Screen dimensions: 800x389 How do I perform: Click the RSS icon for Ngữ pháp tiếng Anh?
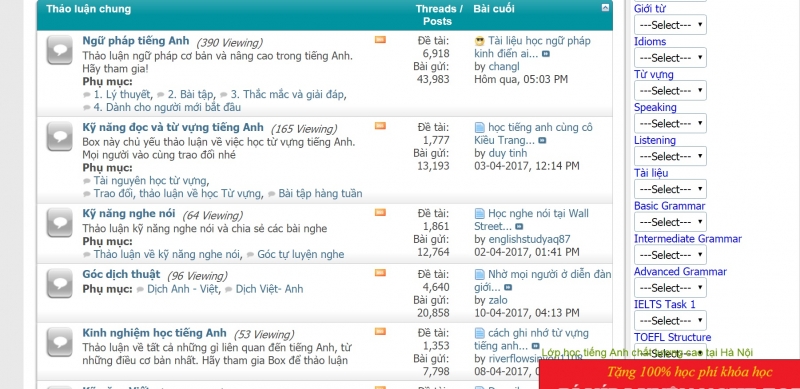[380, 40]
